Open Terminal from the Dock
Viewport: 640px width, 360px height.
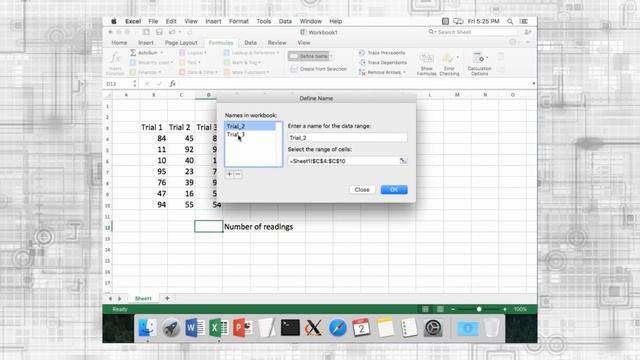290,328
